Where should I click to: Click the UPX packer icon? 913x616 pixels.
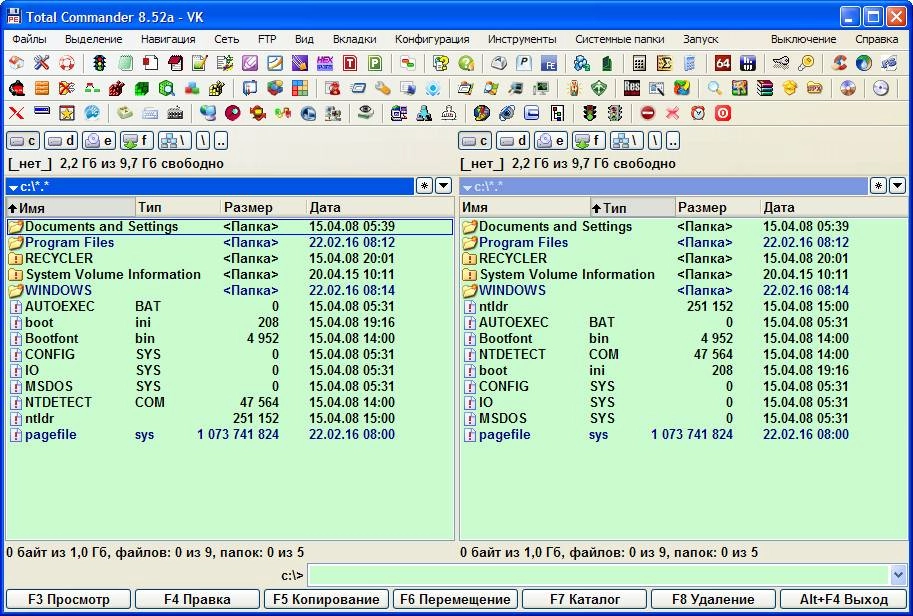(x=815, y=88)
